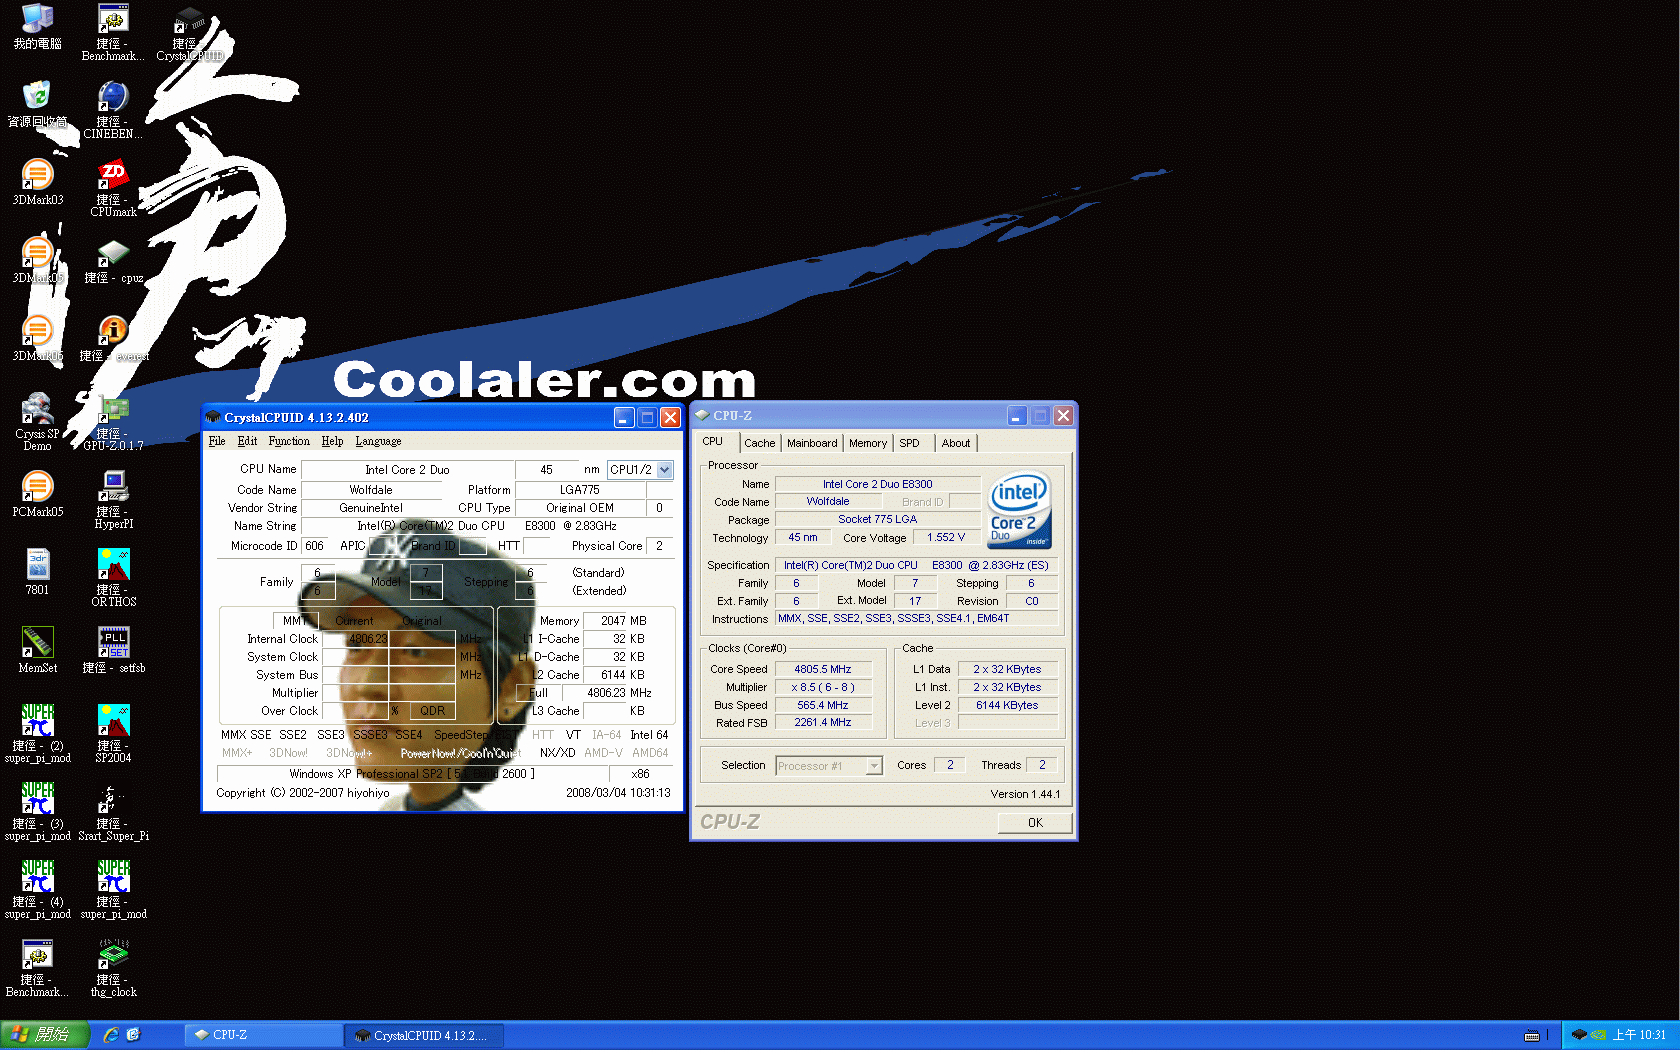
Task: Click the Name String field in CrystalCPUID
Action: pyautogui.click(x=487, y=526)
